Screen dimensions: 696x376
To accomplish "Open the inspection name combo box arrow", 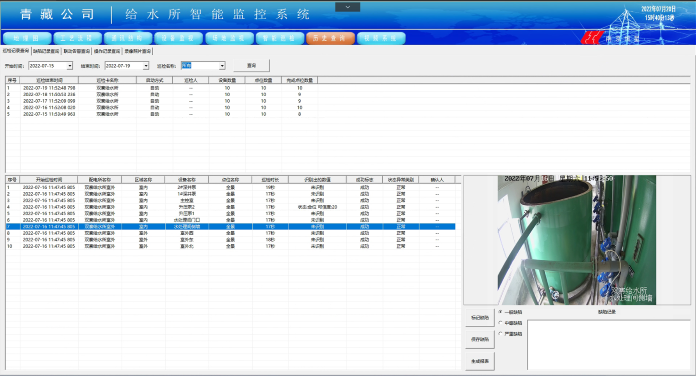I will click(222, 66).
